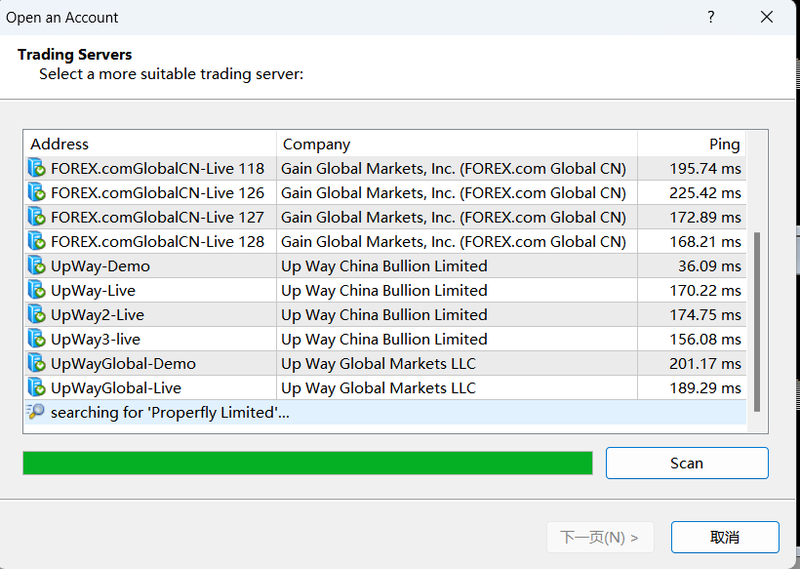Screen dimensions: 800x569
Task: Click the 36.09 ms ping value
Action: pyautogui.click(x=709, y=266)
